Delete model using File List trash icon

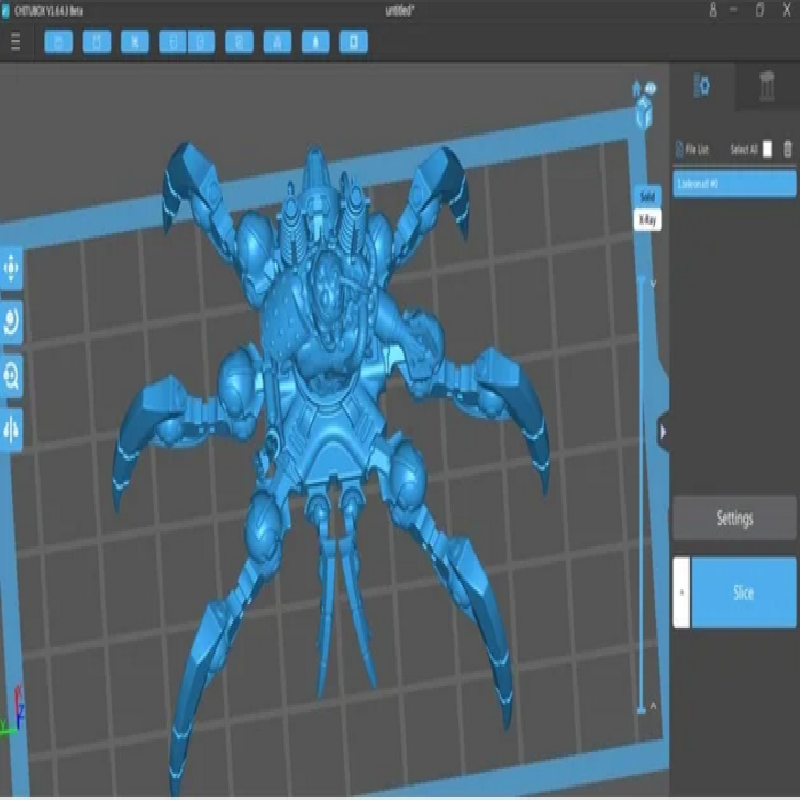pyautogui.click(x=788, y=149)
